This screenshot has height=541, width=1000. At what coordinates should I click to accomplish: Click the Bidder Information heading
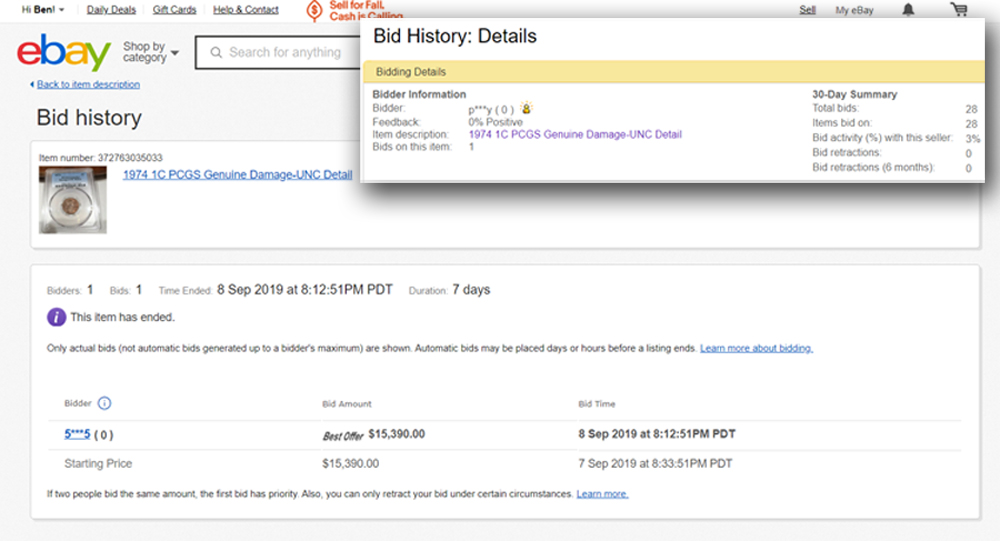[x=419, y=94]
